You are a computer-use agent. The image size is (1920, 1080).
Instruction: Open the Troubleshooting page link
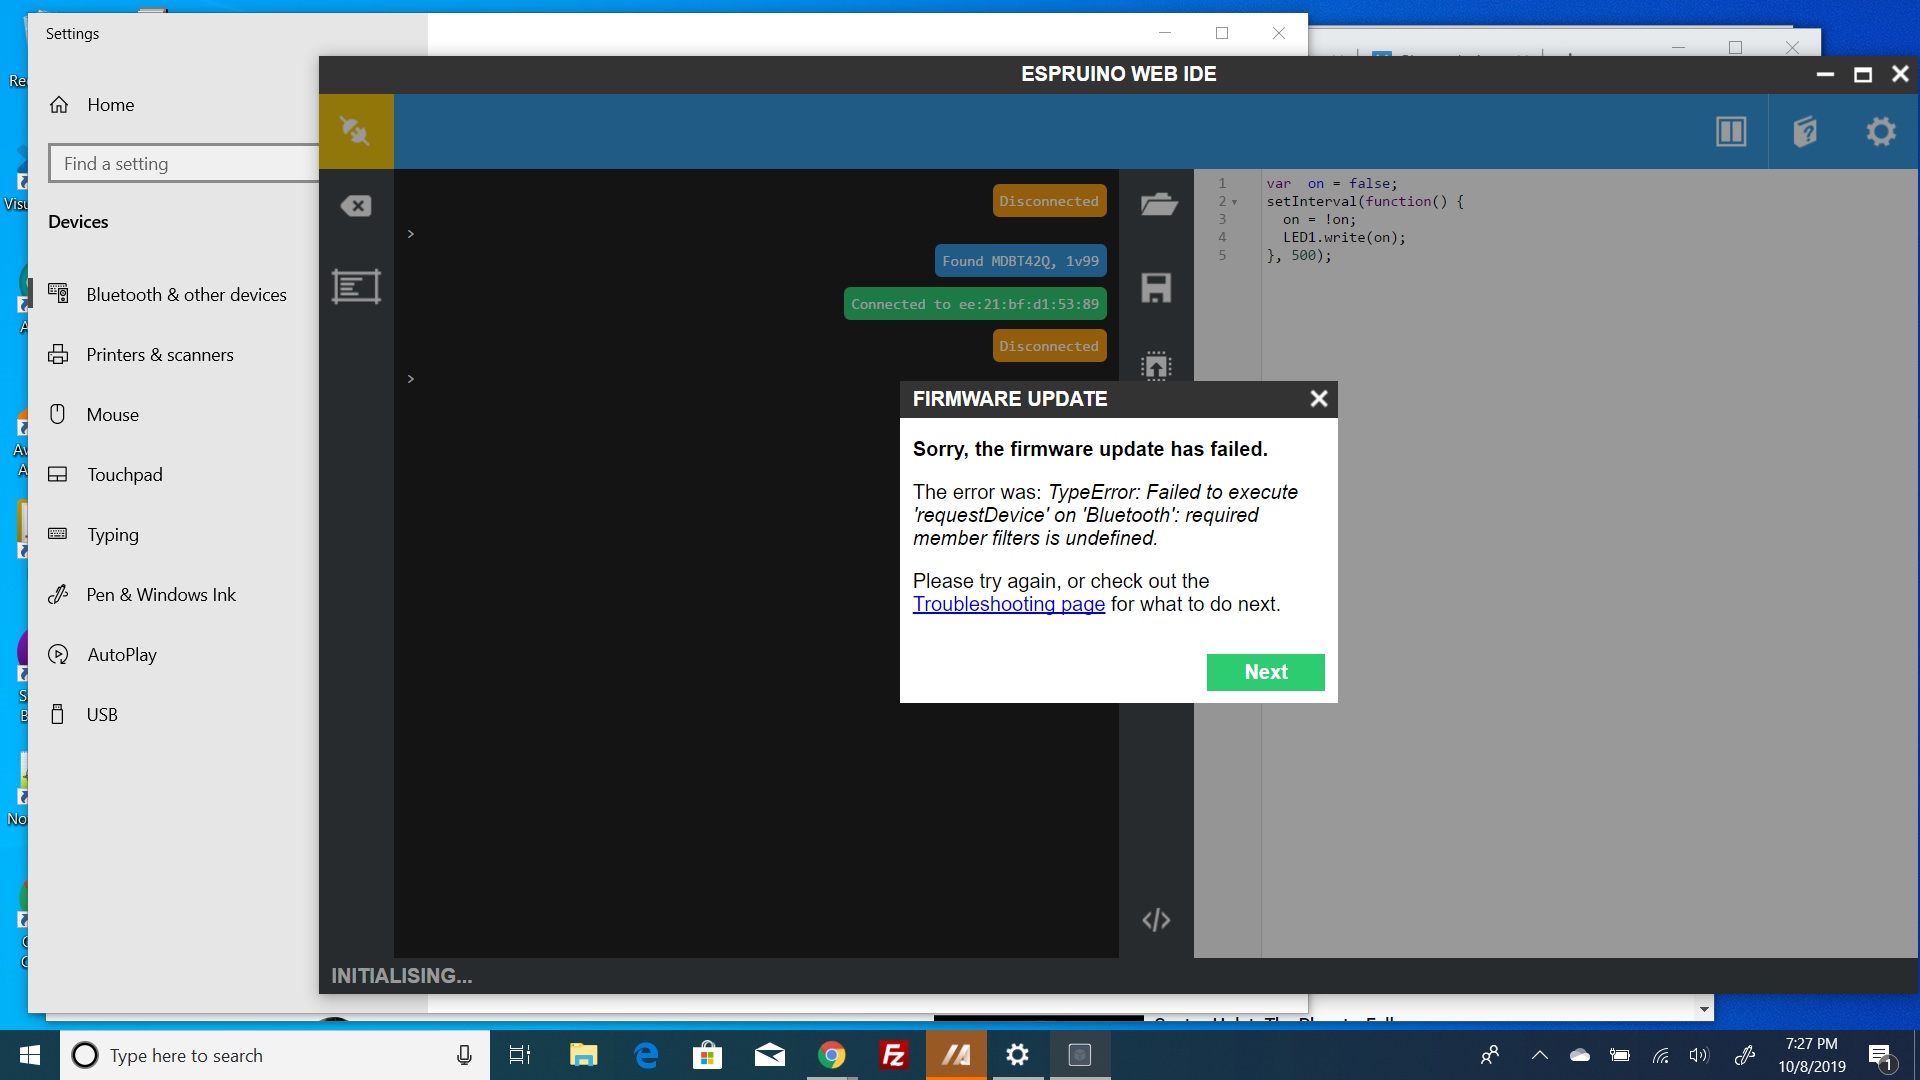[1008, 604]
